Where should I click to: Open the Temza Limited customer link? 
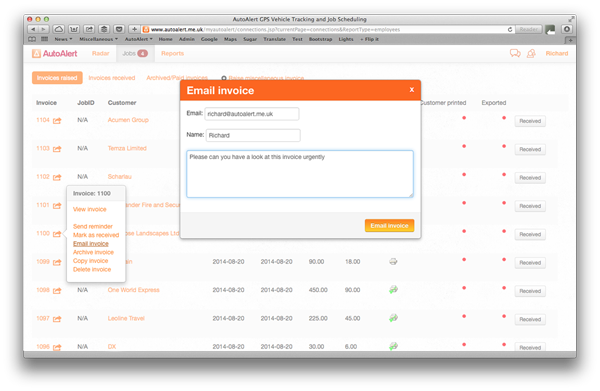tap(127, 148)
